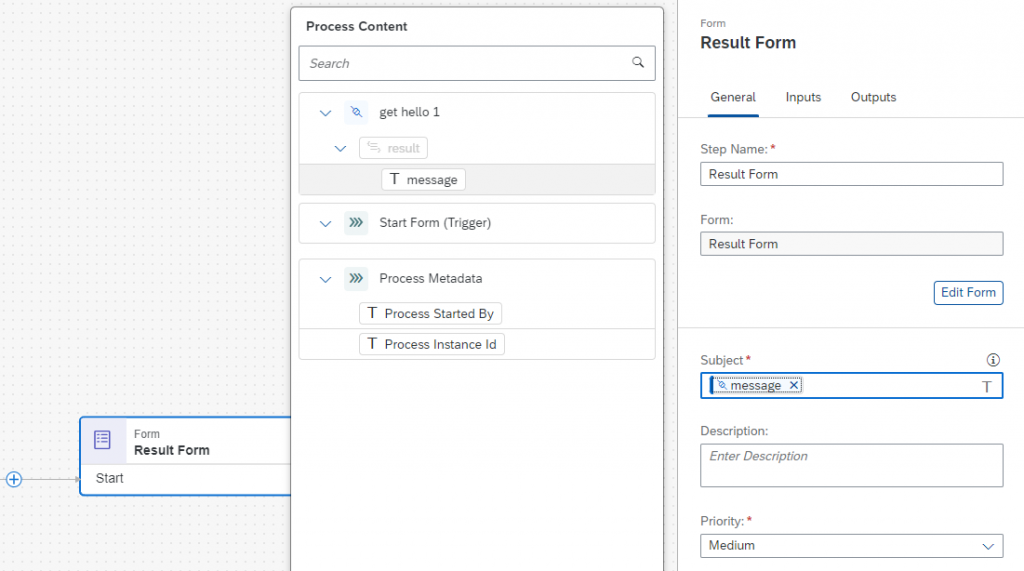Switch to the Outputs tab
The image size is (1024, 571).
point(873,97)
